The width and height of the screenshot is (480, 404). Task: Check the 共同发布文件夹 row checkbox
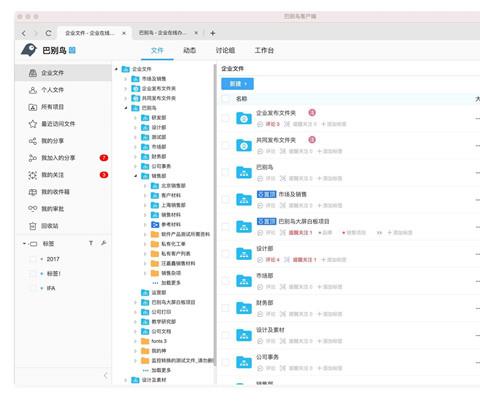point(226,145)
